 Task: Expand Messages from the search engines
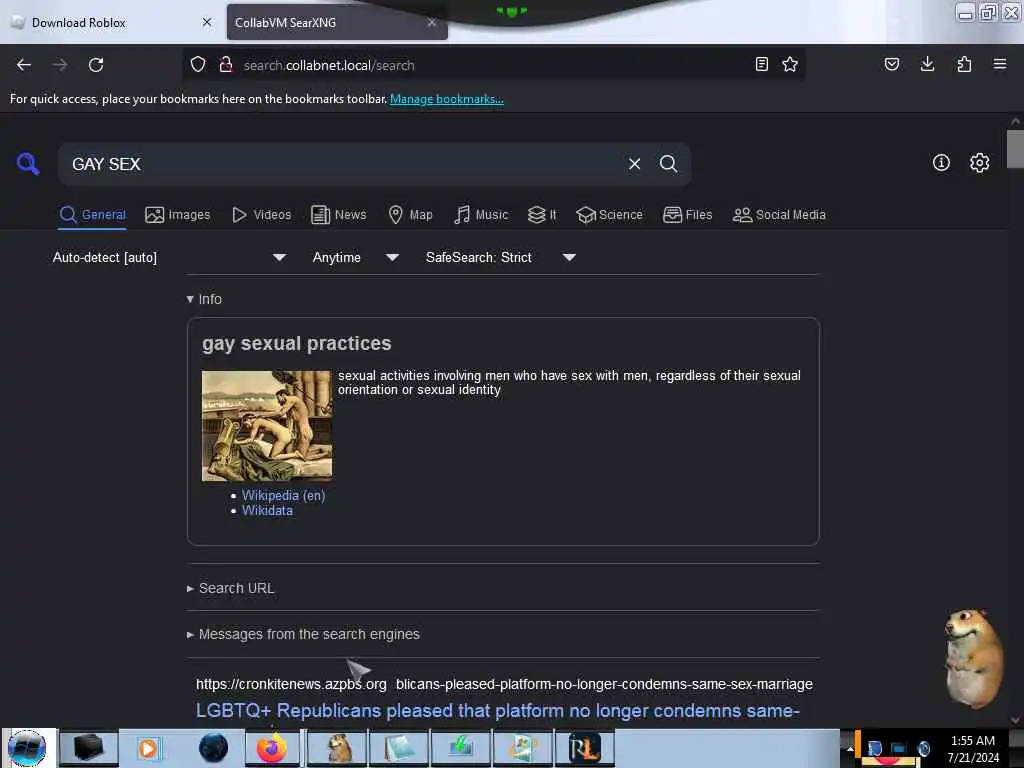(303, 634)
